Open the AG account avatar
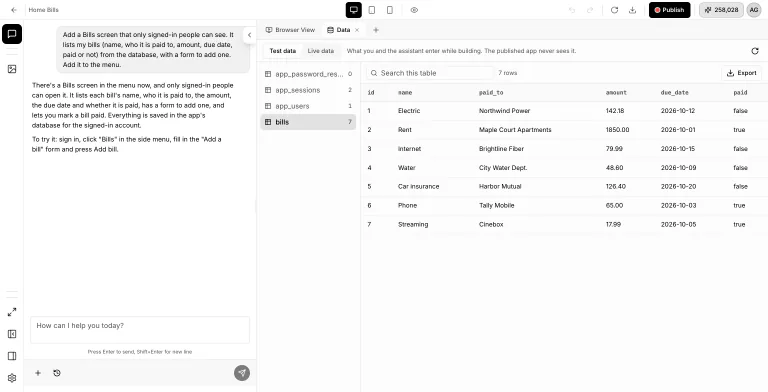Screen dimensions: 768x392 (x=754, y=10)
